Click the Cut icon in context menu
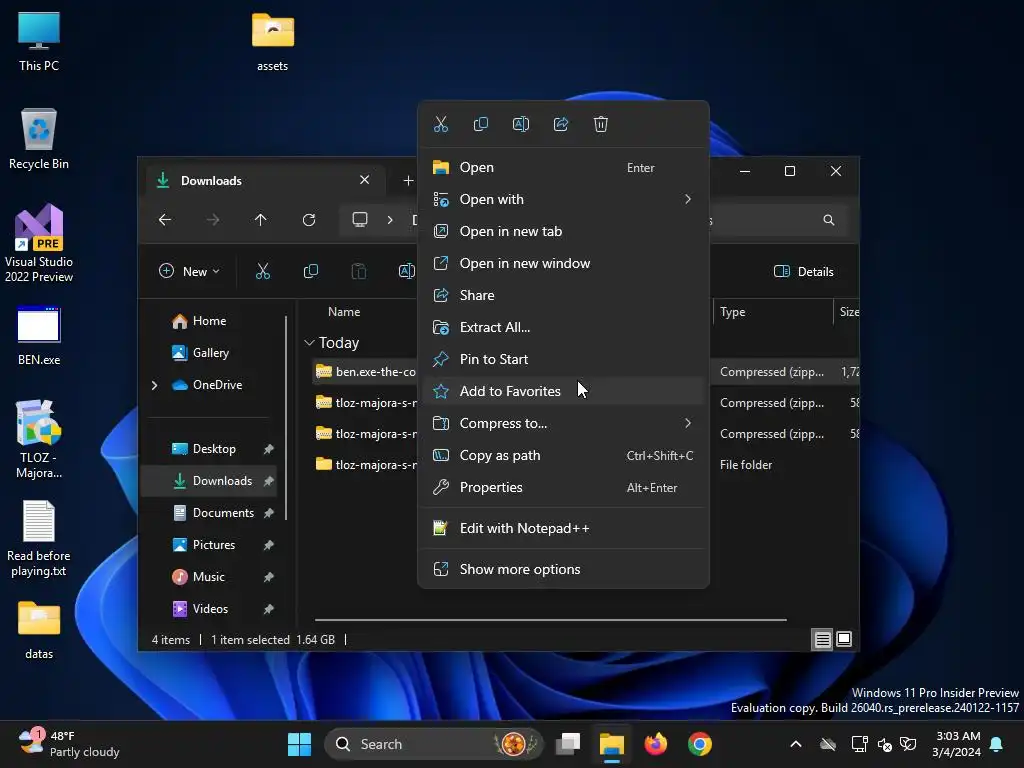1024x768 pixels. click(x=441, y=124)
